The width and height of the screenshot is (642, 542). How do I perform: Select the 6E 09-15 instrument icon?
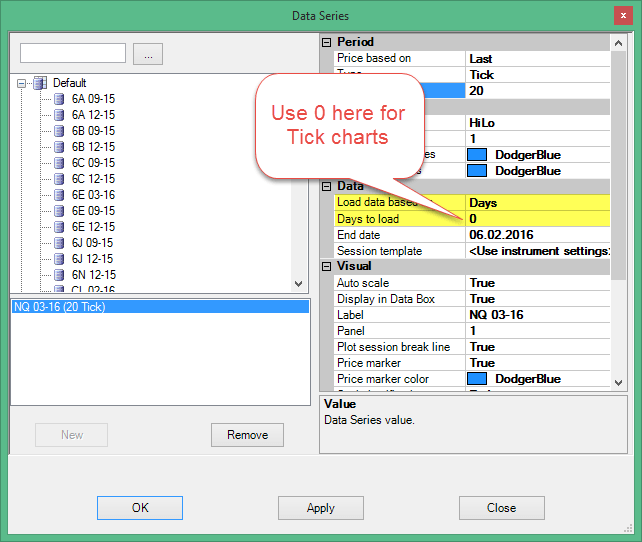tap(59, 211)
